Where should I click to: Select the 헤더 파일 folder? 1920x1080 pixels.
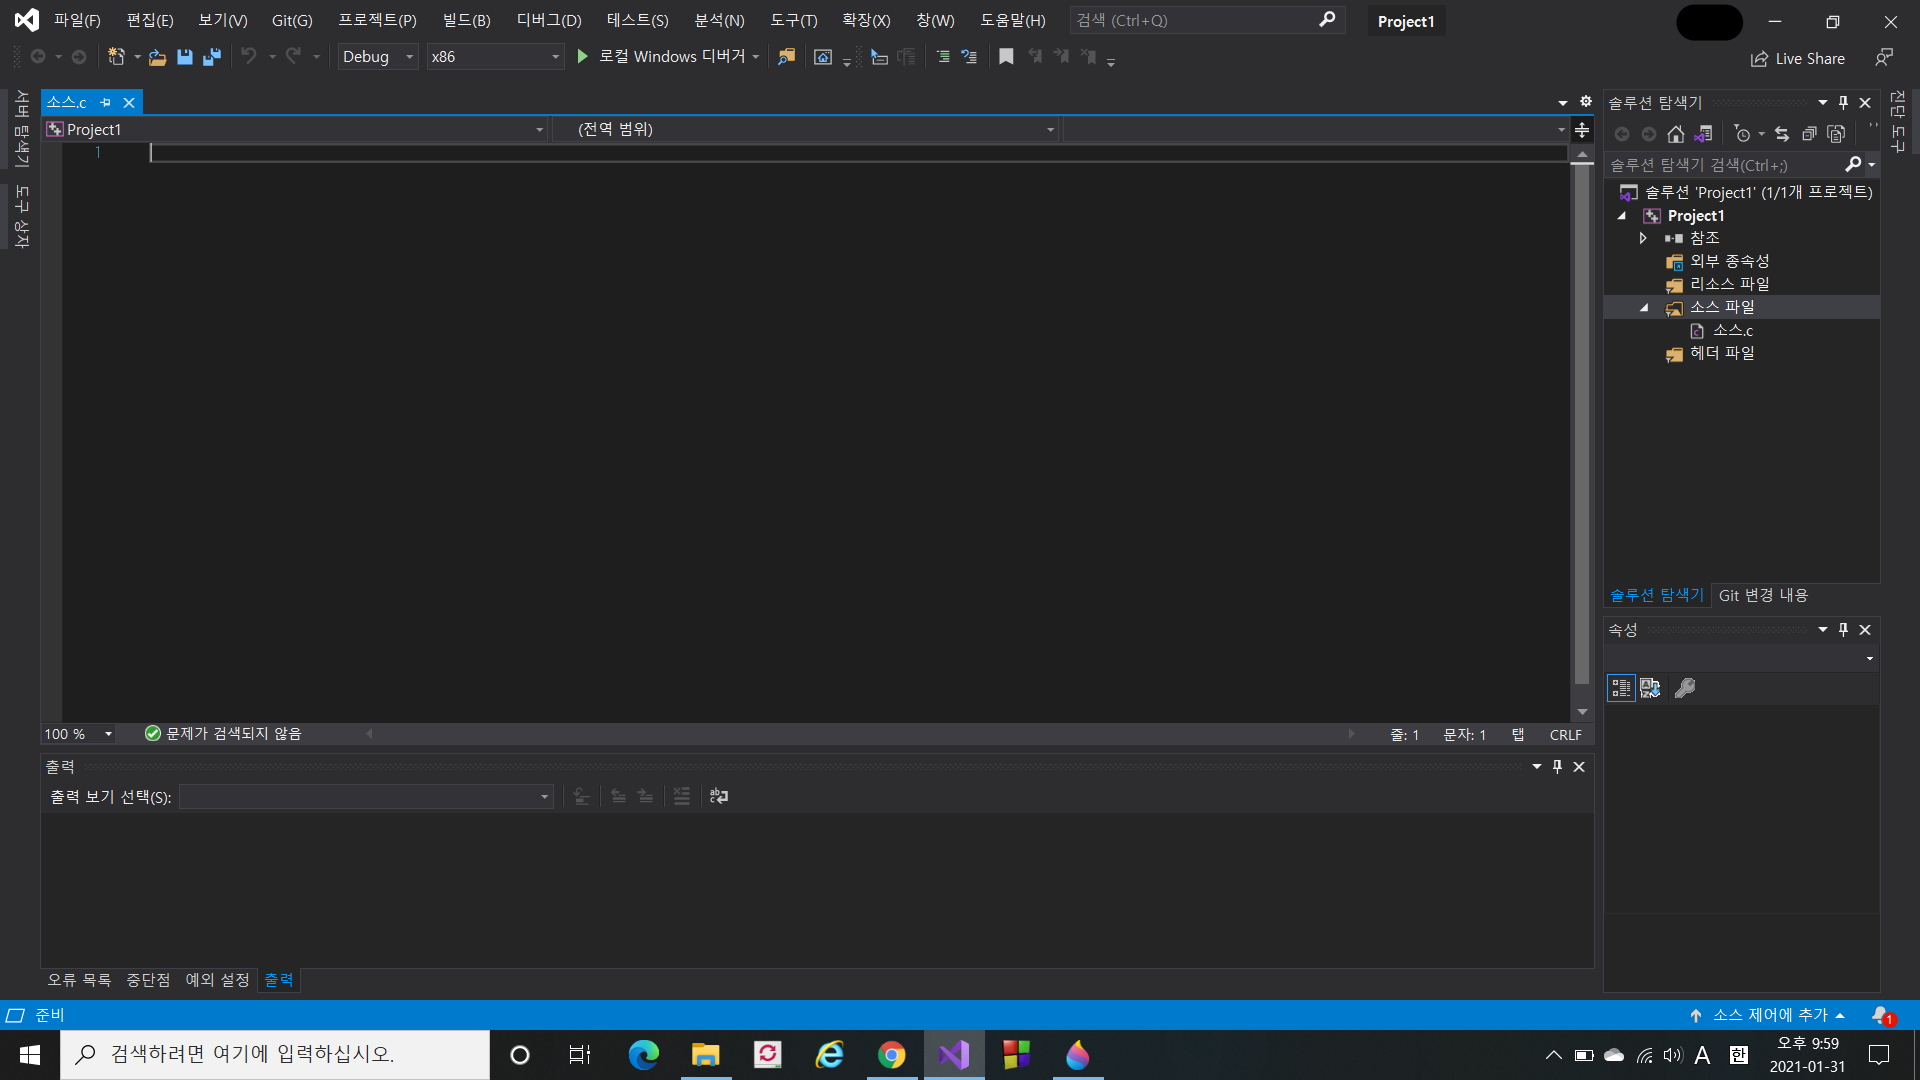[x=1722, y=353]
